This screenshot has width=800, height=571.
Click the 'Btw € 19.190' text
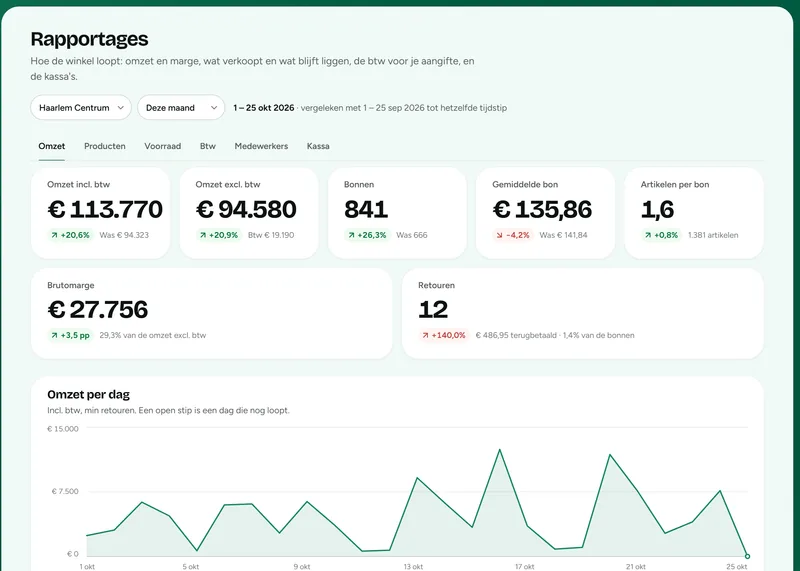coord(271,235)
